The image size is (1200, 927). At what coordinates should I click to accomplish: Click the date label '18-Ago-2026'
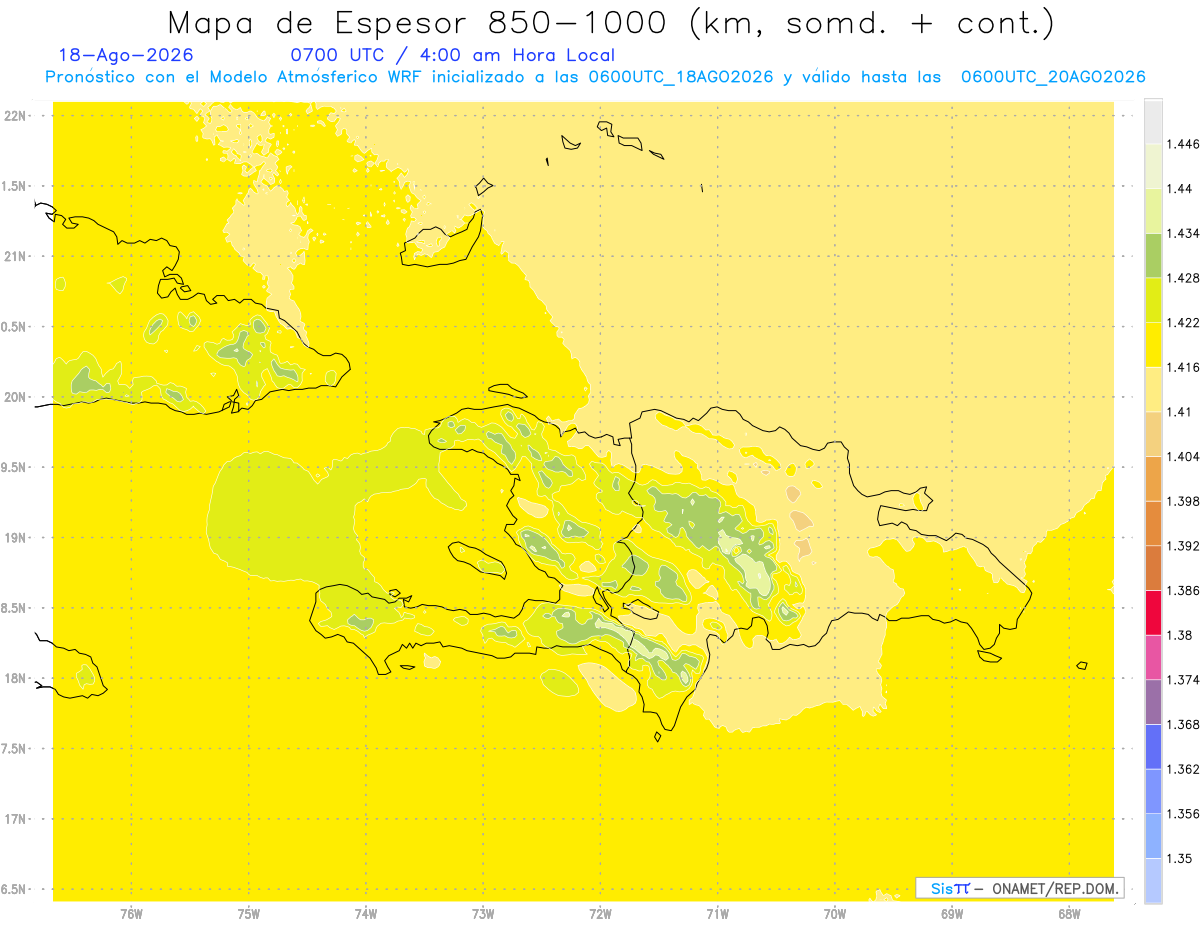coord(126,55)
